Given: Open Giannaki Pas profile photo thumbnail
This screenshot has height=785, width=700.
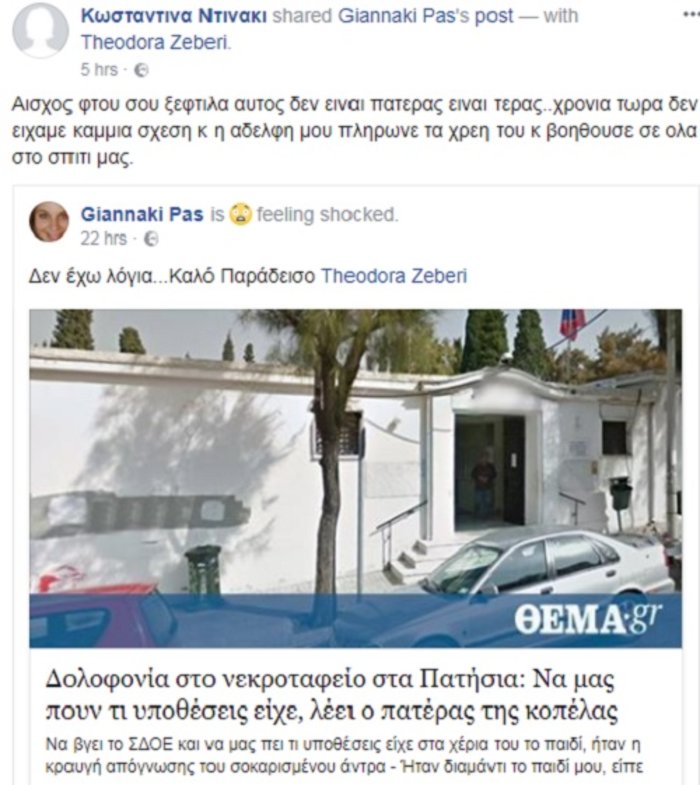Looking at the screenshot, I should (x=49, y=221).
